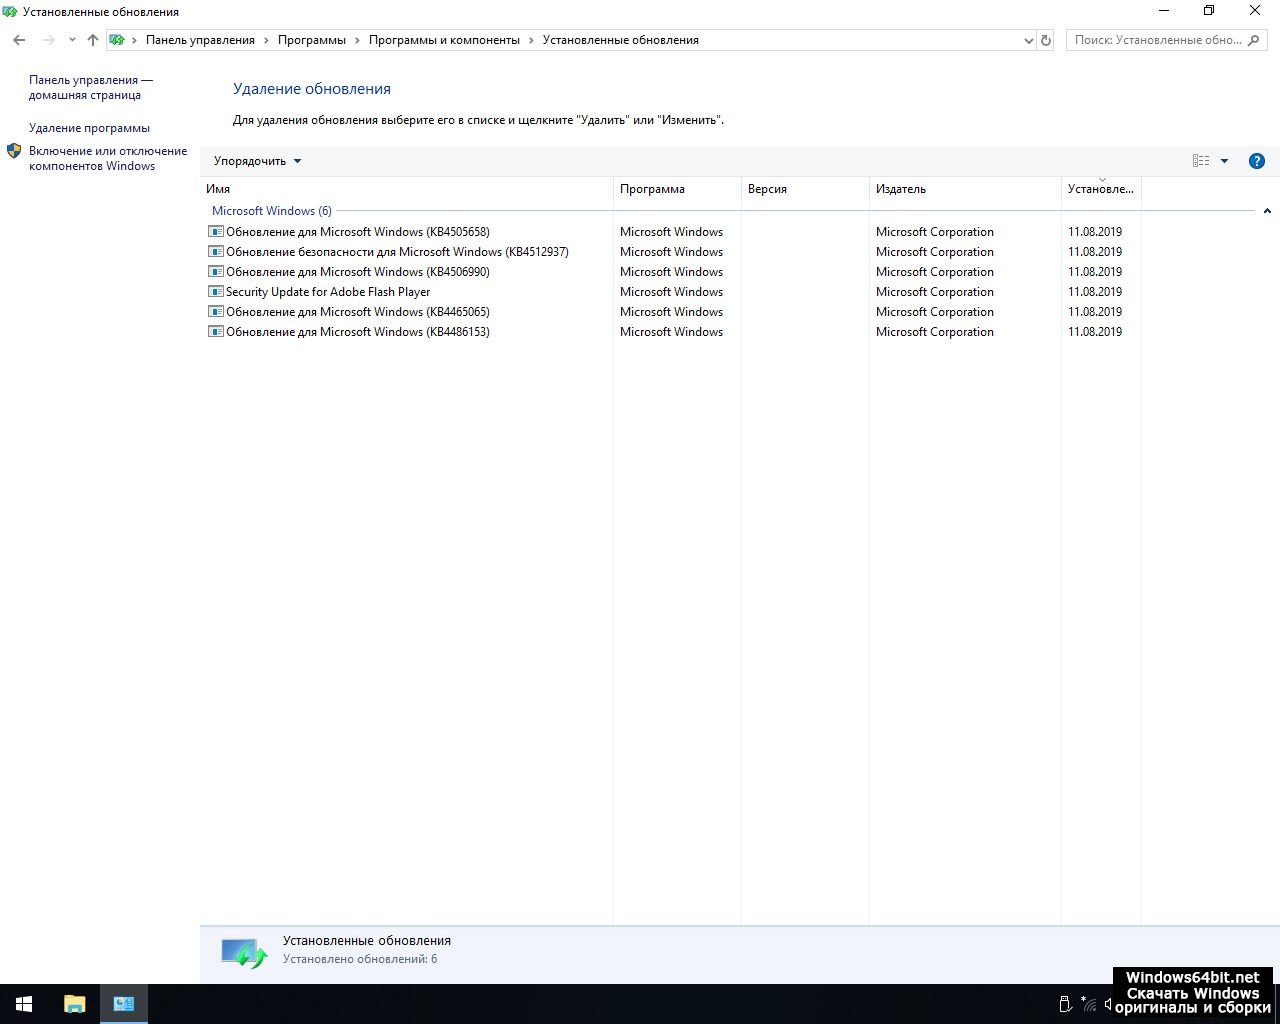The image size is (1280, 1024).
Task: Open the Windows Start menu
Action: click(24, 1004)
